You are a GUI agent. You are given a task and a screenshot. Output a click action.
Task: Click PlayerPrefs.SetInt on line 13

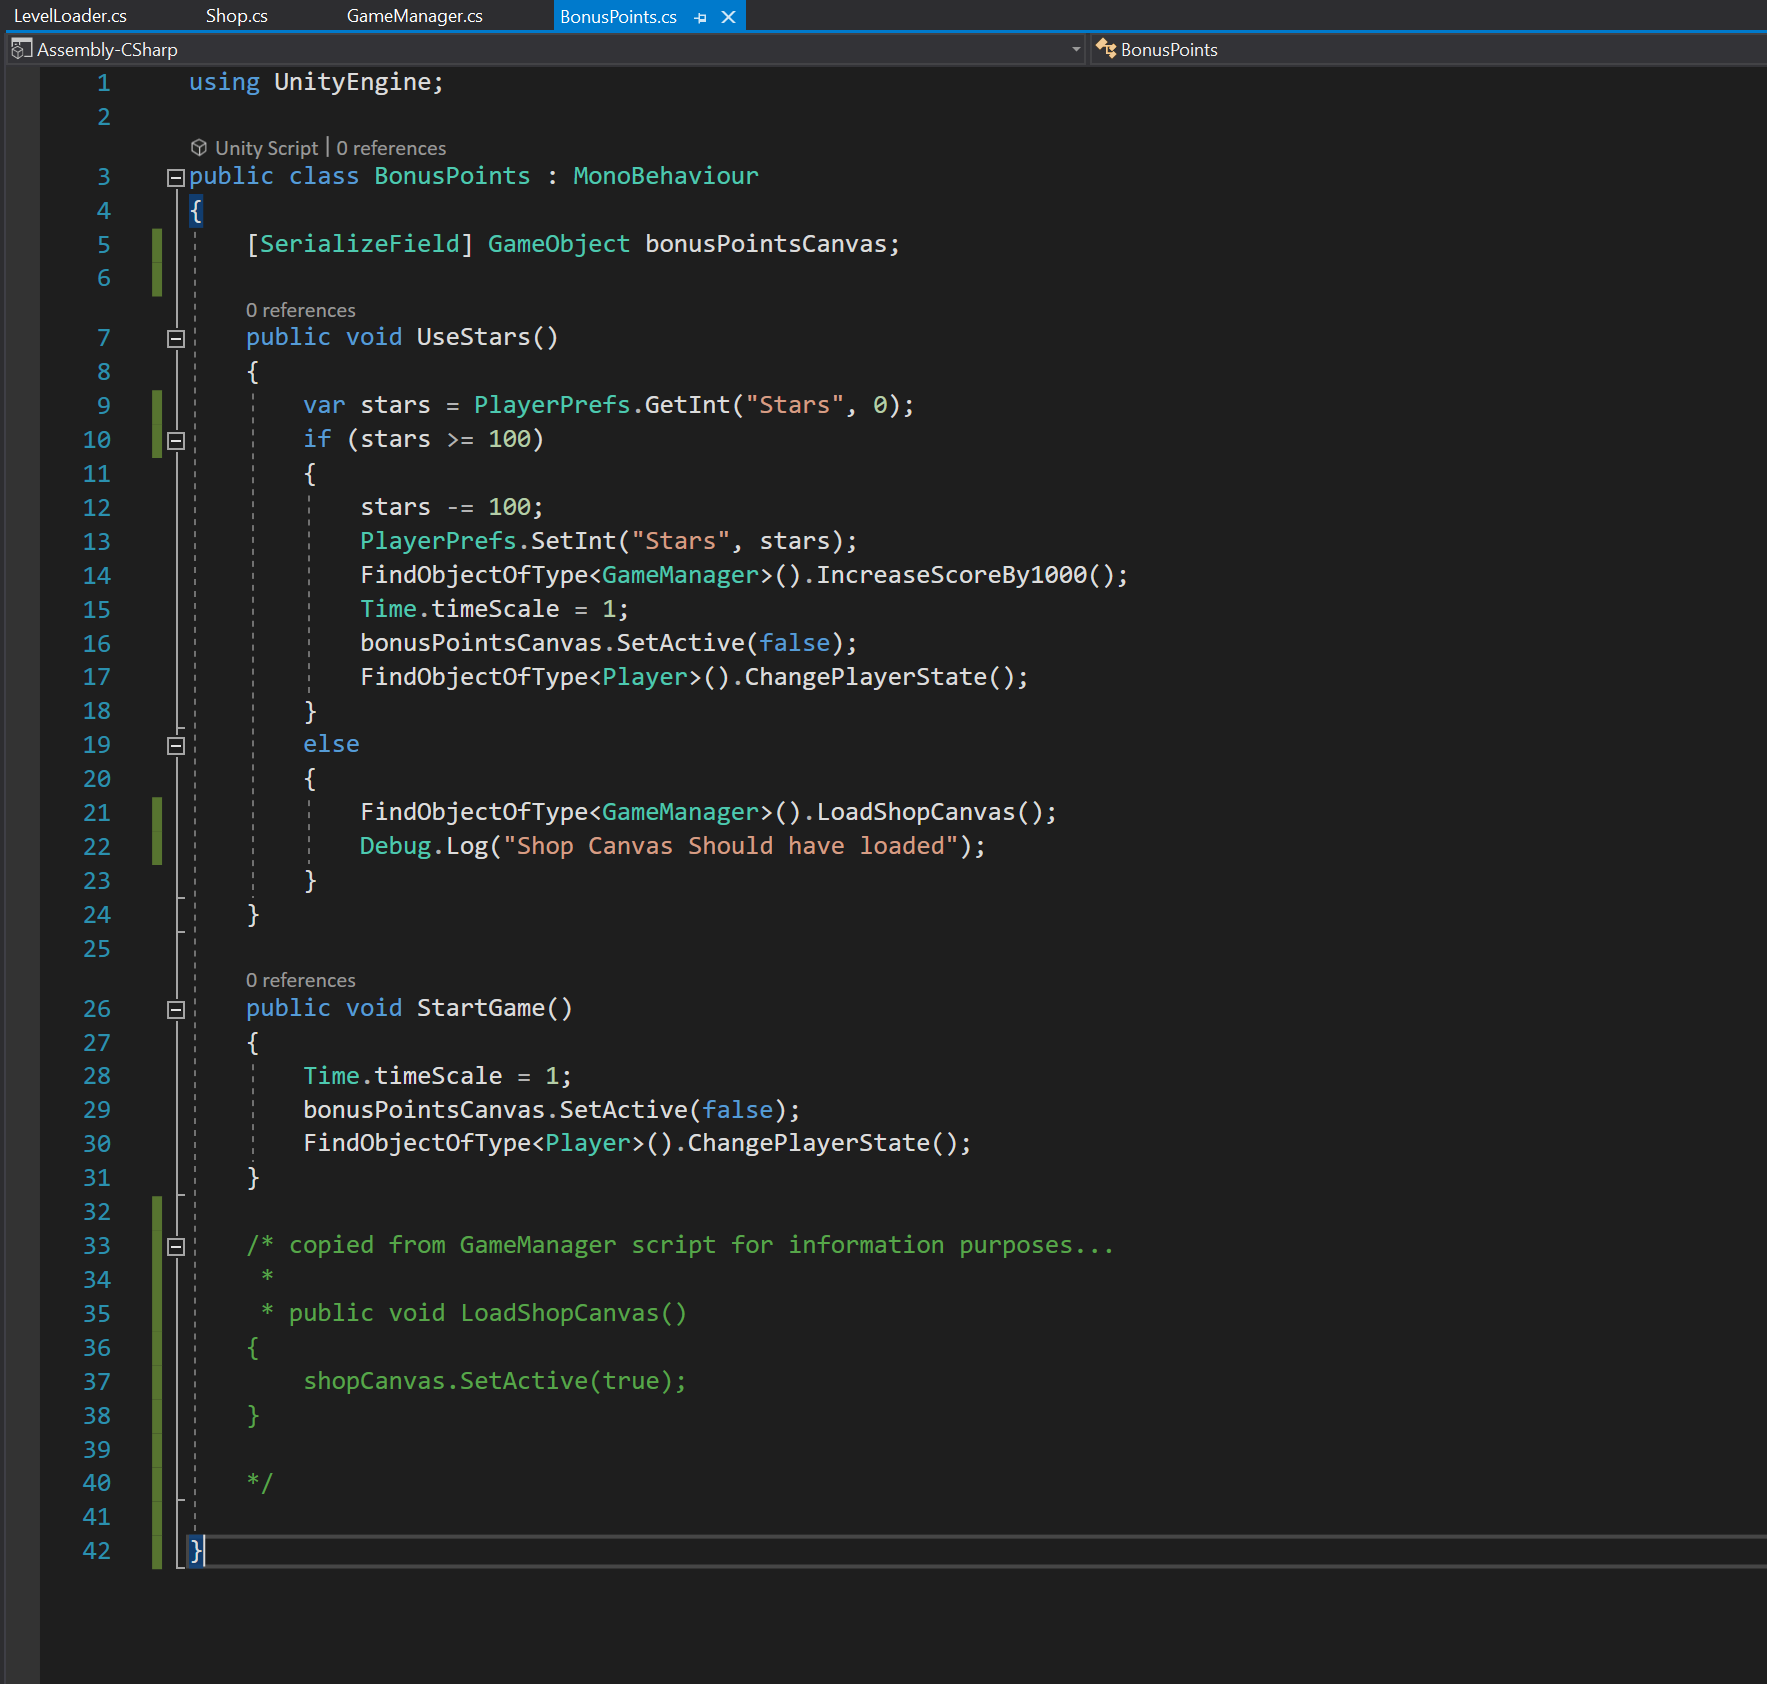point(487,541)
